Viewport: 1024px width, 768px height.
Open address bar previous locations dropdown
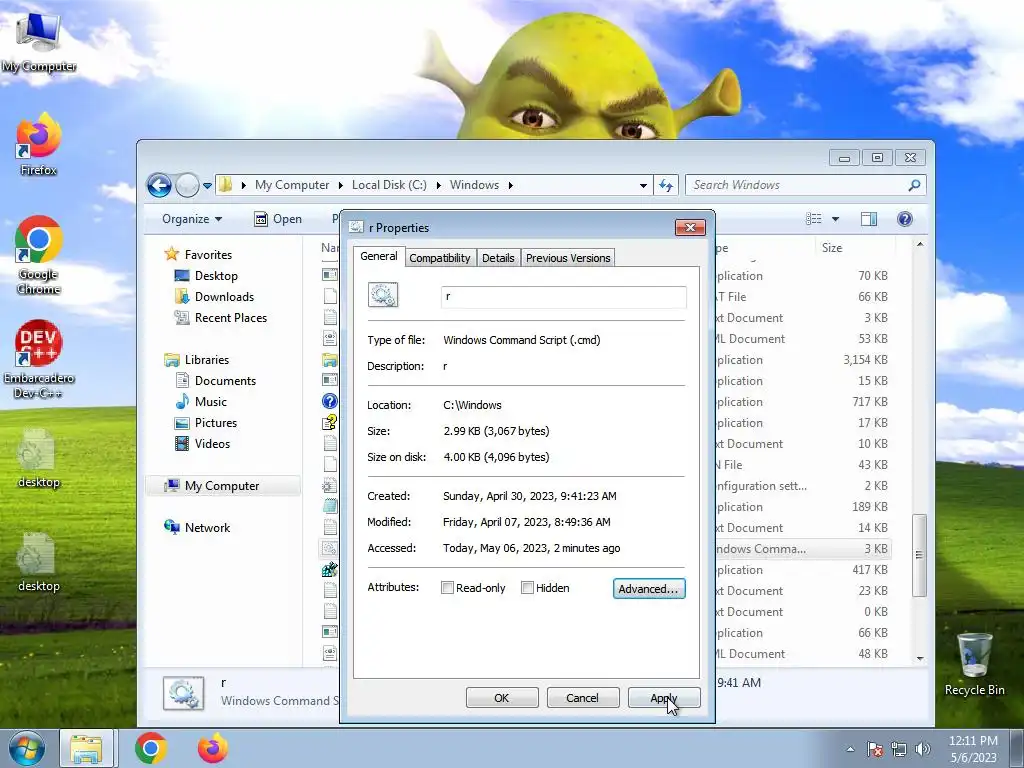pyautogui.click(x=643, y=185)
